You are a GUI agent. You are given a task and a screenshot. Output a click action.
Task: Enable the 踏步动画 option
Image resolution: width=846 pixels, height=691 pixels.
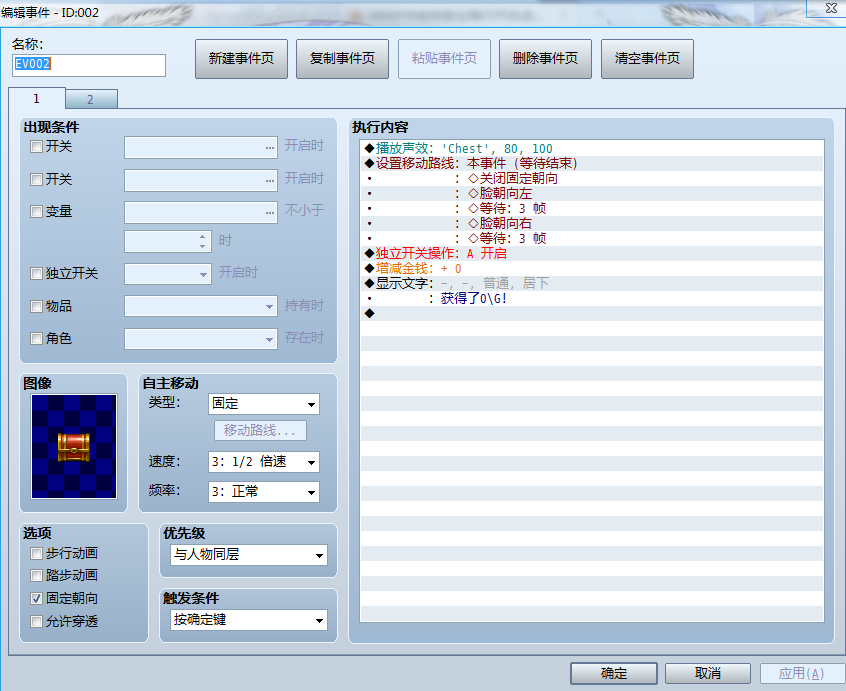36,576
